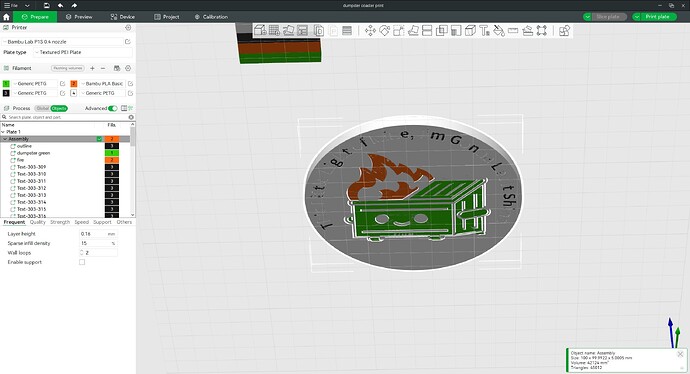Select the Move tool in toolbar
The image size is (690, 374).
370,30
